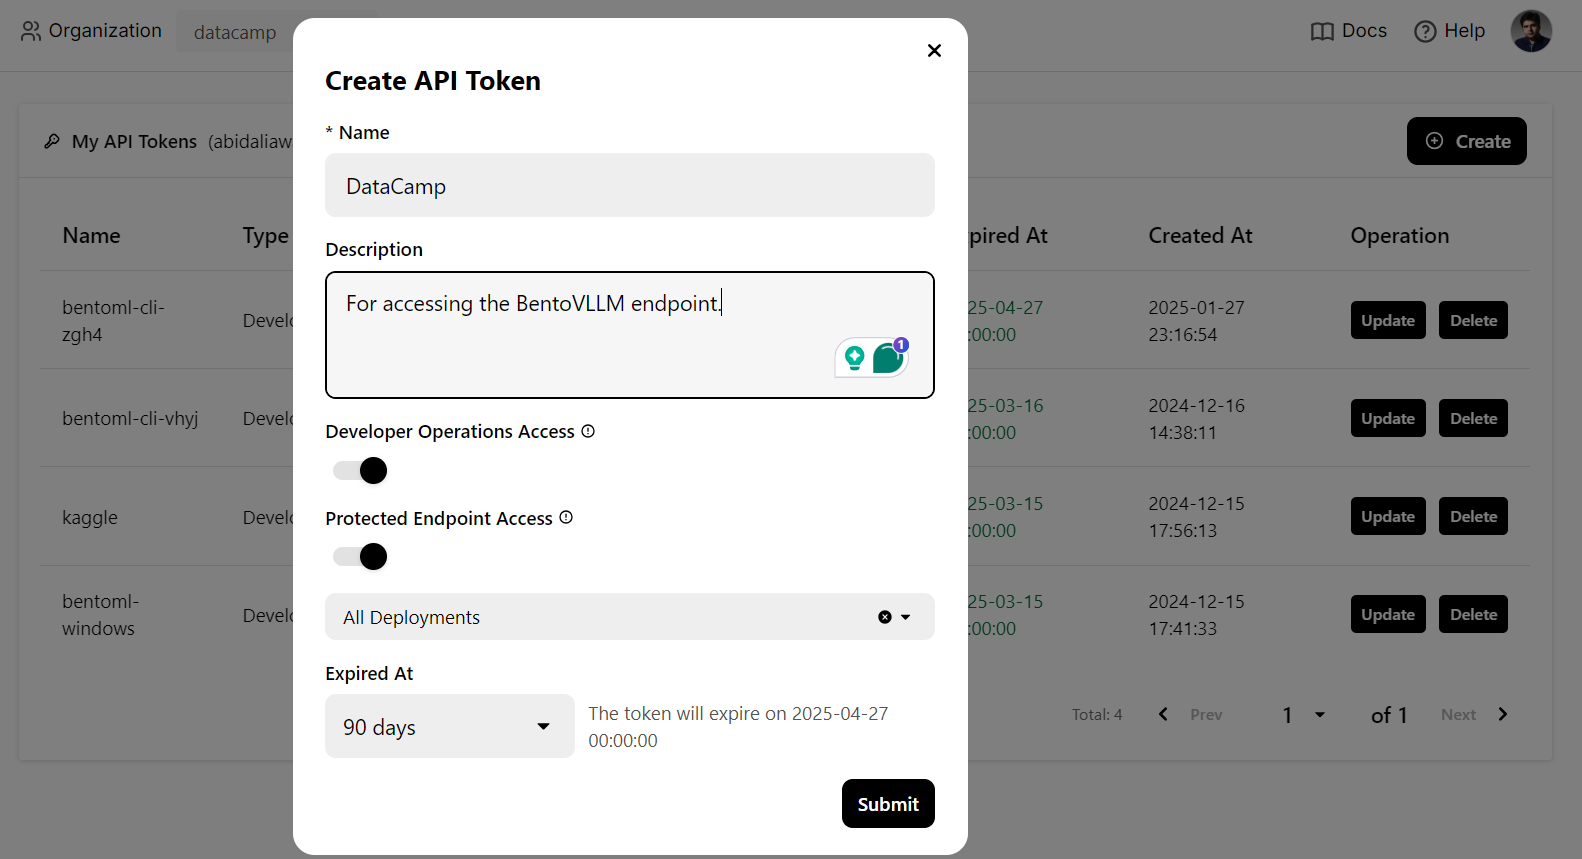Click the Description text area
1582x859 pixels.
tap(630, 335)
